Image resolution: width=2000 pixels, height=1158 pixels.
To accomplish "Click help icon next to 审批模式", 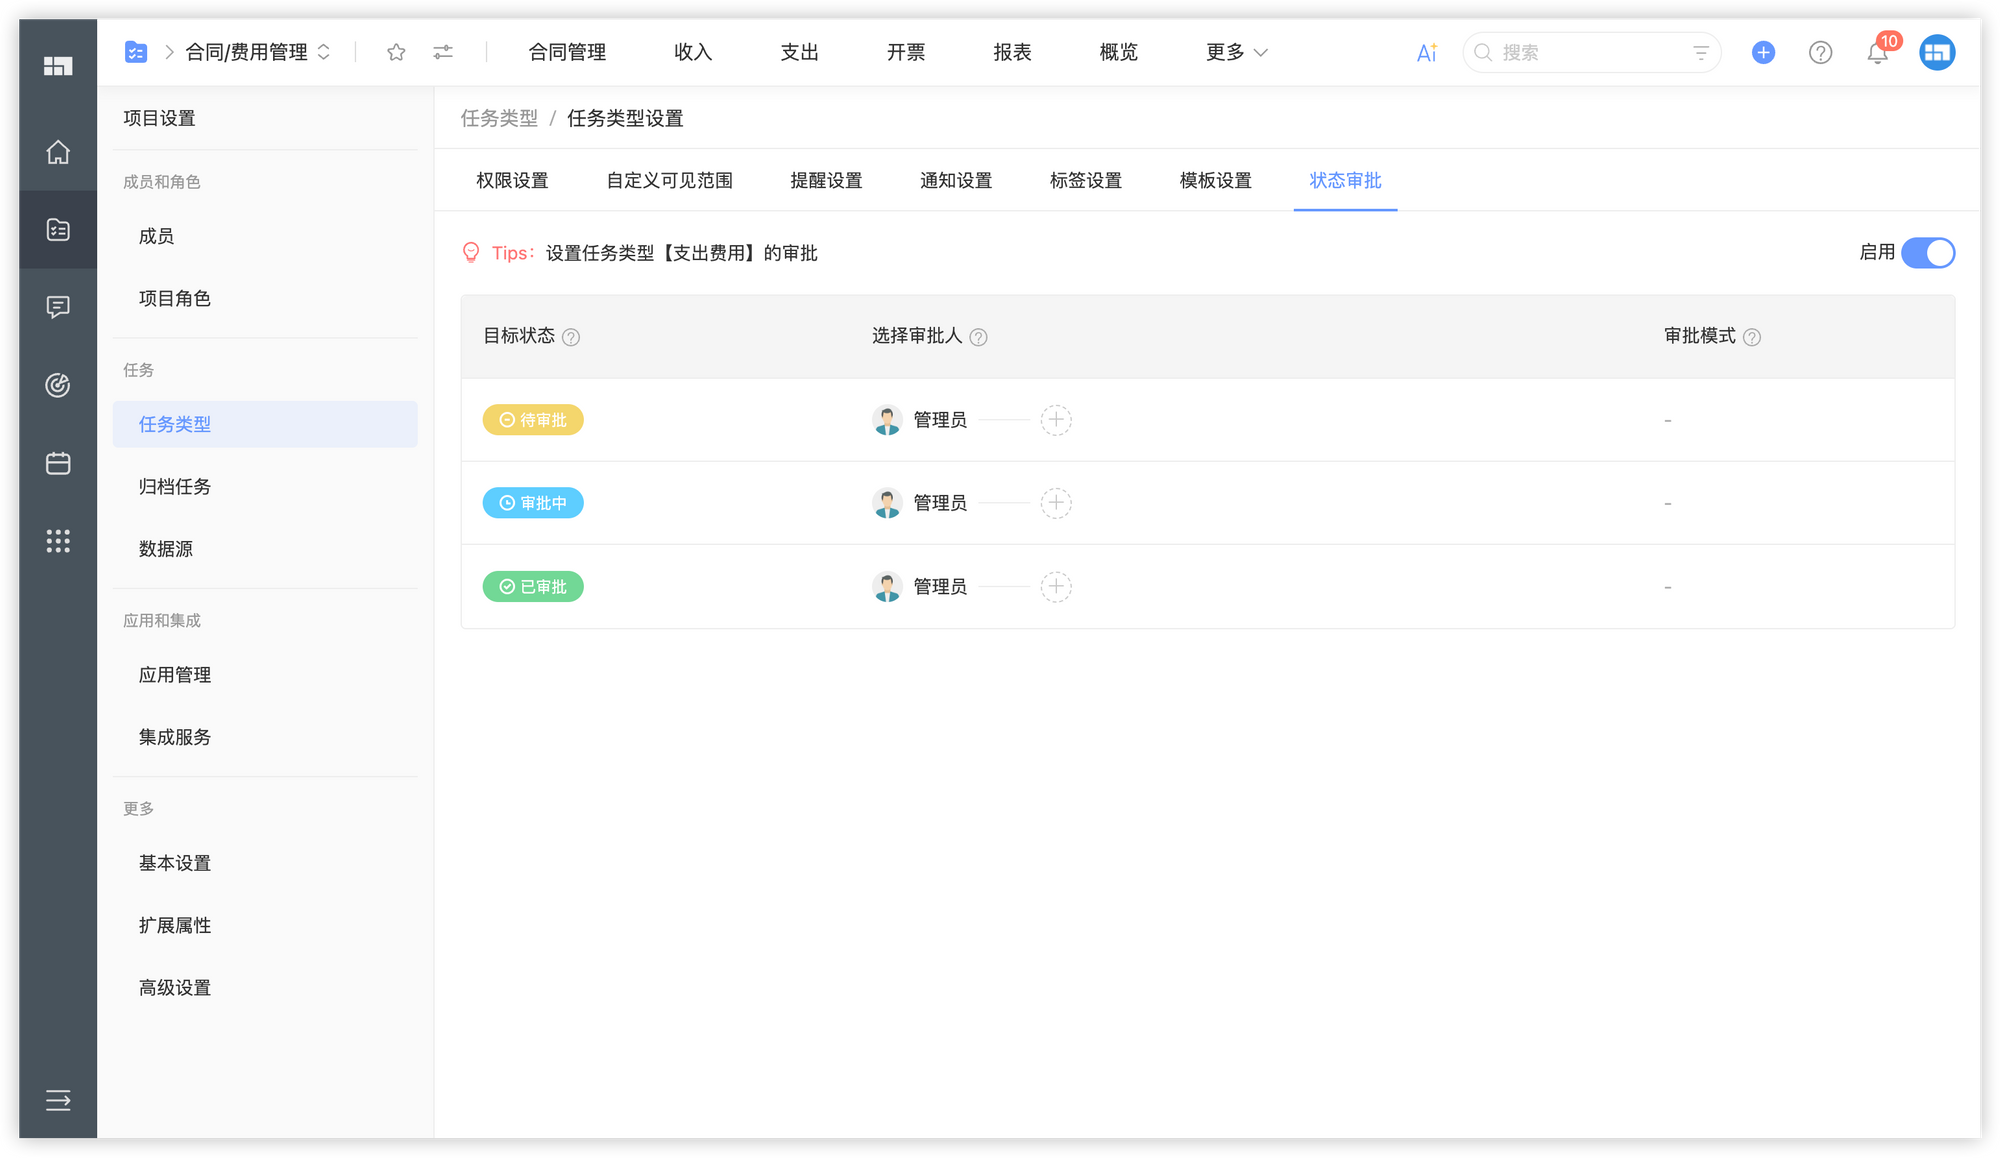I will click(1752, 337).
